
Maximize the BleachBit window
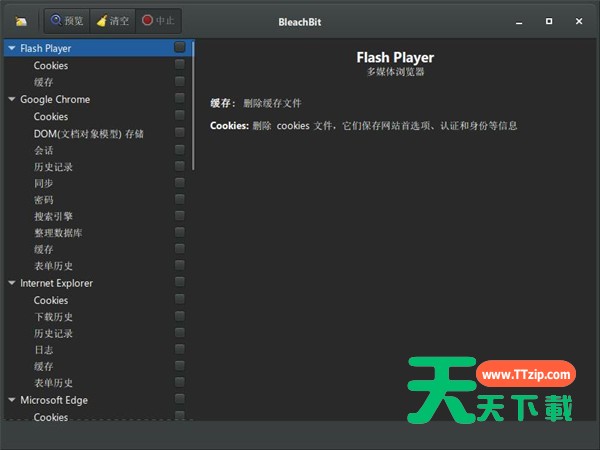tap(548, 21)
